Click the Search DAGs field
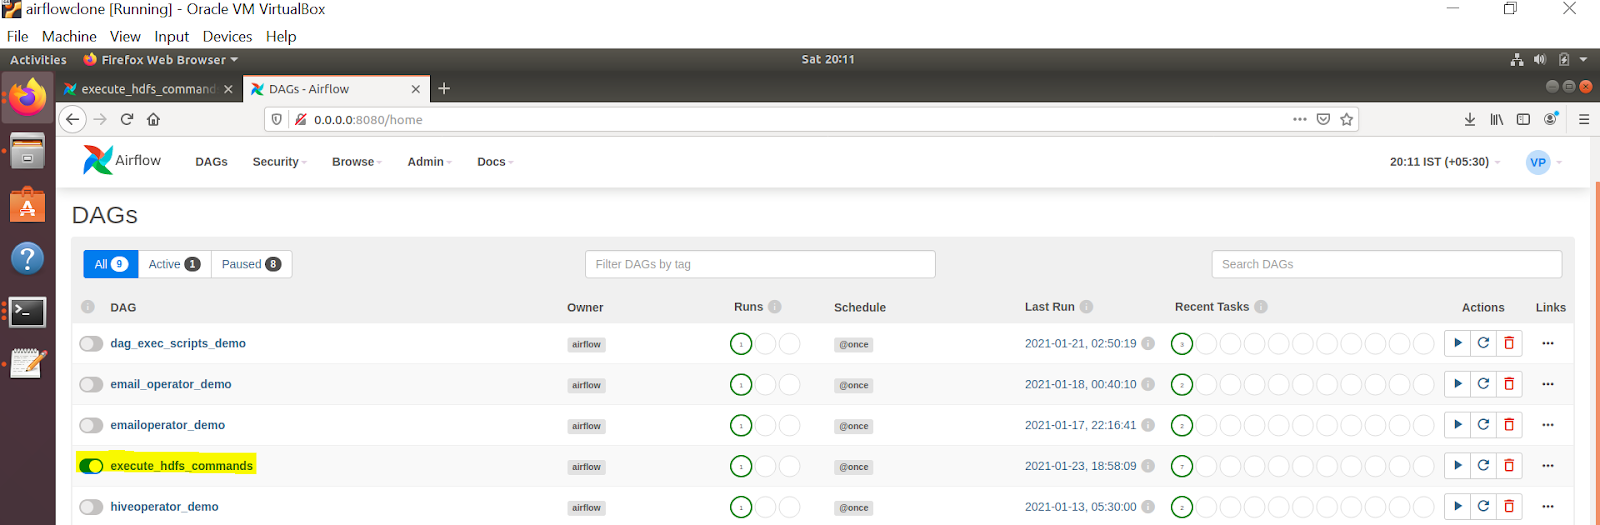The height and width of the screenshot is (525, 1600). 1386,264
